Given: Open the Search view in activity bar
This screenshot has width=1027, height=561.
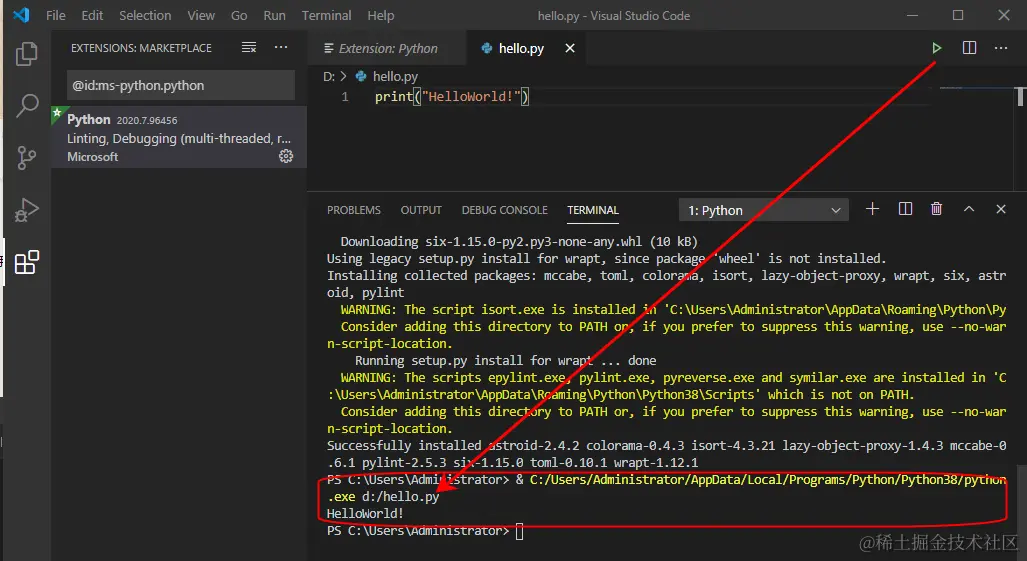Looking at the screenshot, I should click(26, 105).
